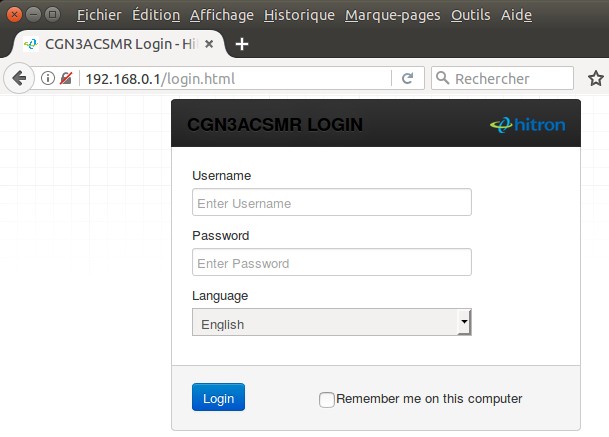Reload the page with the refresh icon
Screen dimensions: 609x437
click(407, 78)
